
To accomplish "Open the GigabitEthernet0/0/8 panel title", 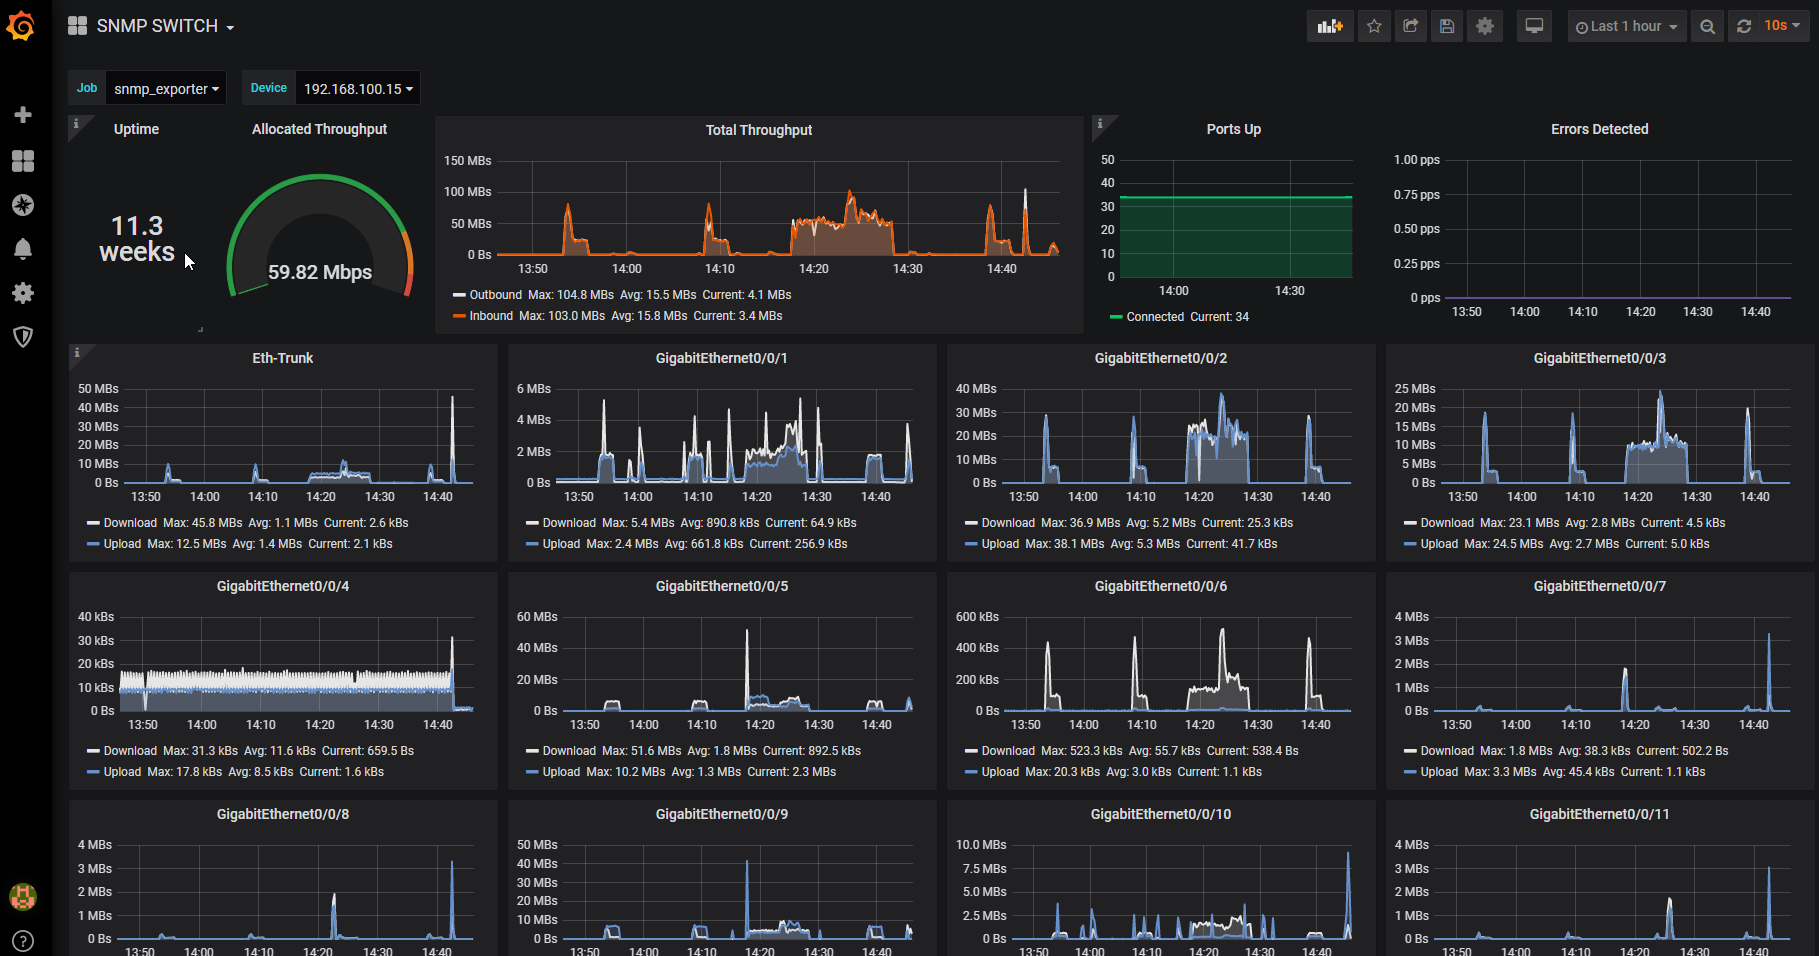I will (x=282, y=814).
